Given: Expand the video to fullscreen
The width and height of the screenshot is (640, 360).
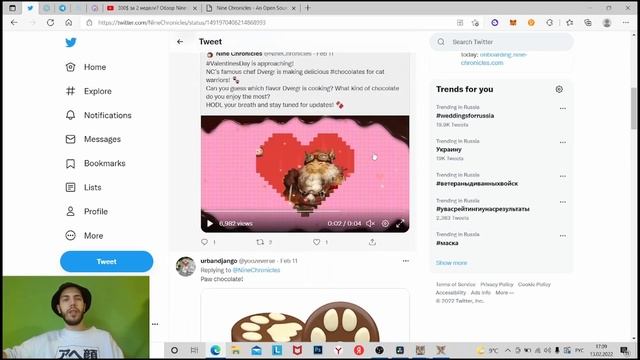Looking at the screenshot, I should [400, 223].
